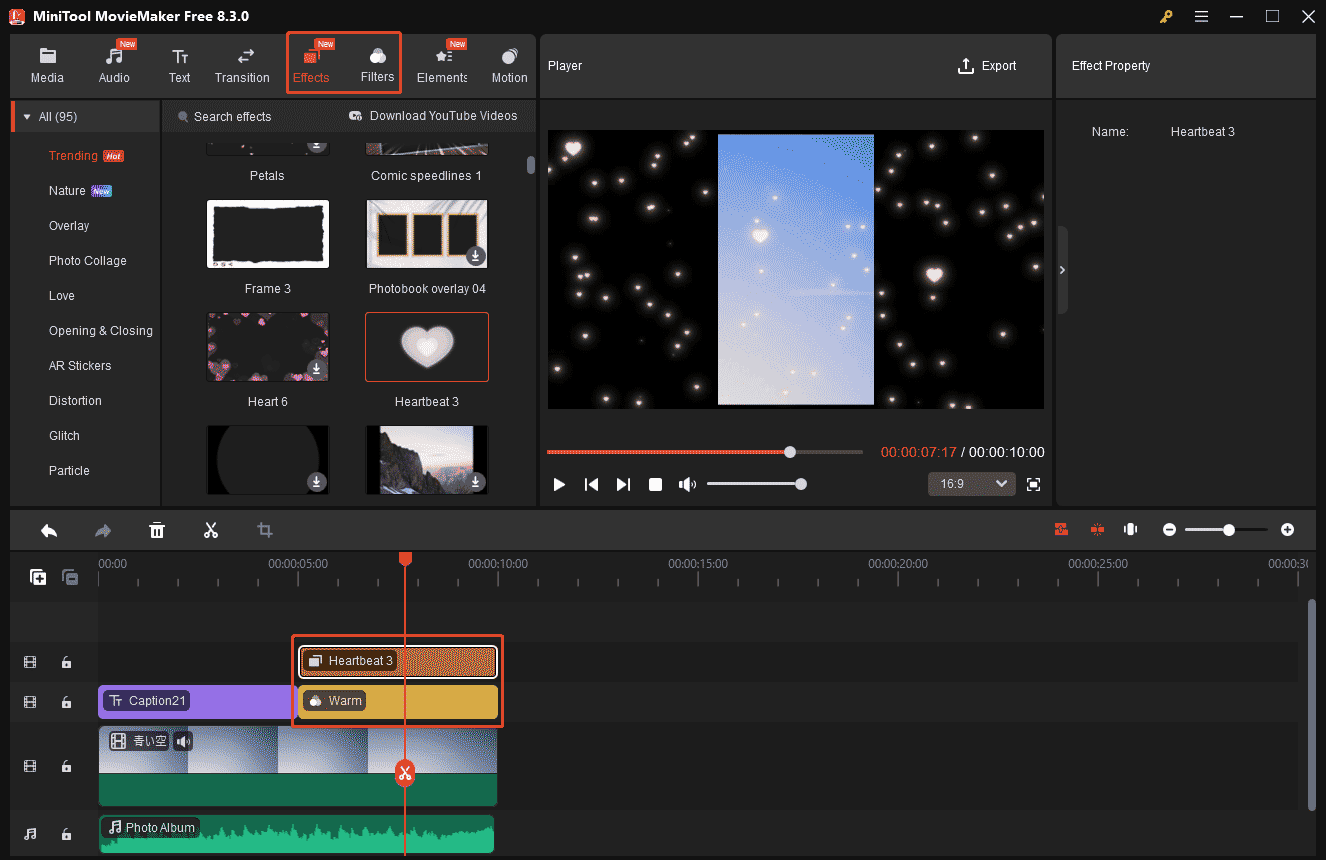This screenshot has width=1326, height=860.
Task: Open the 16:9 aspect ratio dropdown
Action: pyautogui.click(x=971, y=484)
